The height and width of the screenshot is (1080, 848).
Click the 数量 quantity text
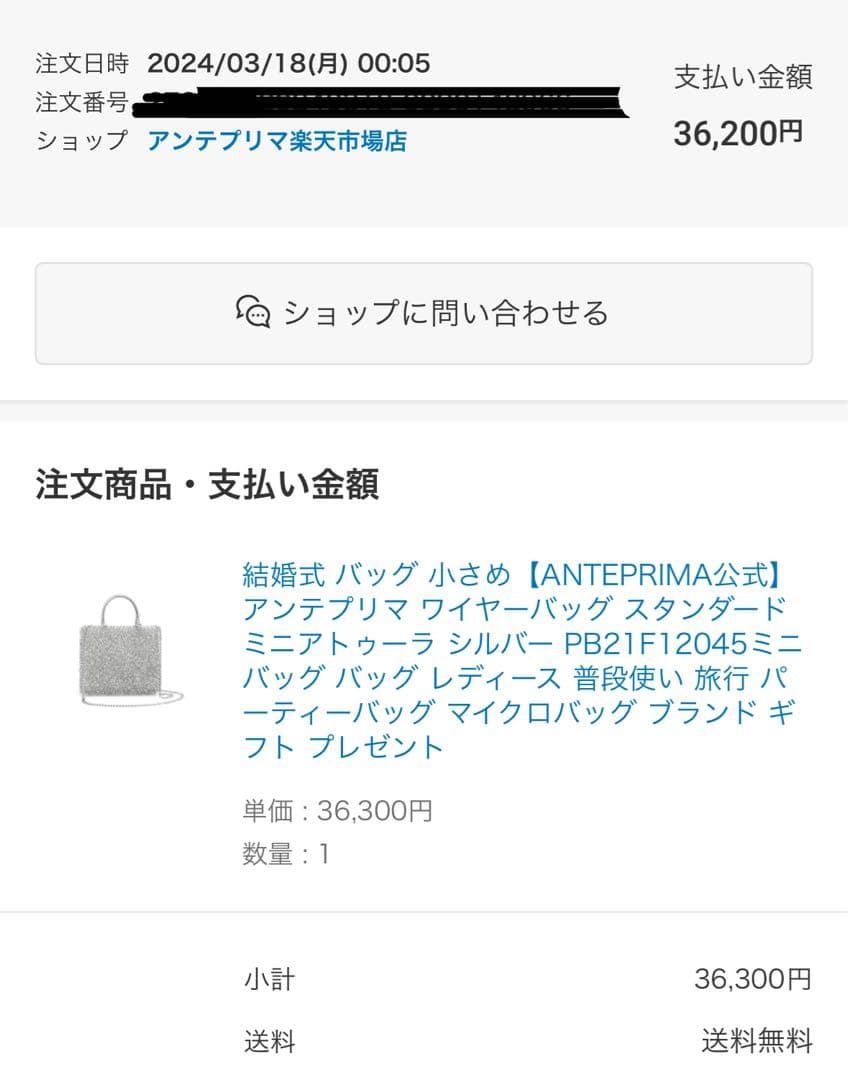(285, 854)
